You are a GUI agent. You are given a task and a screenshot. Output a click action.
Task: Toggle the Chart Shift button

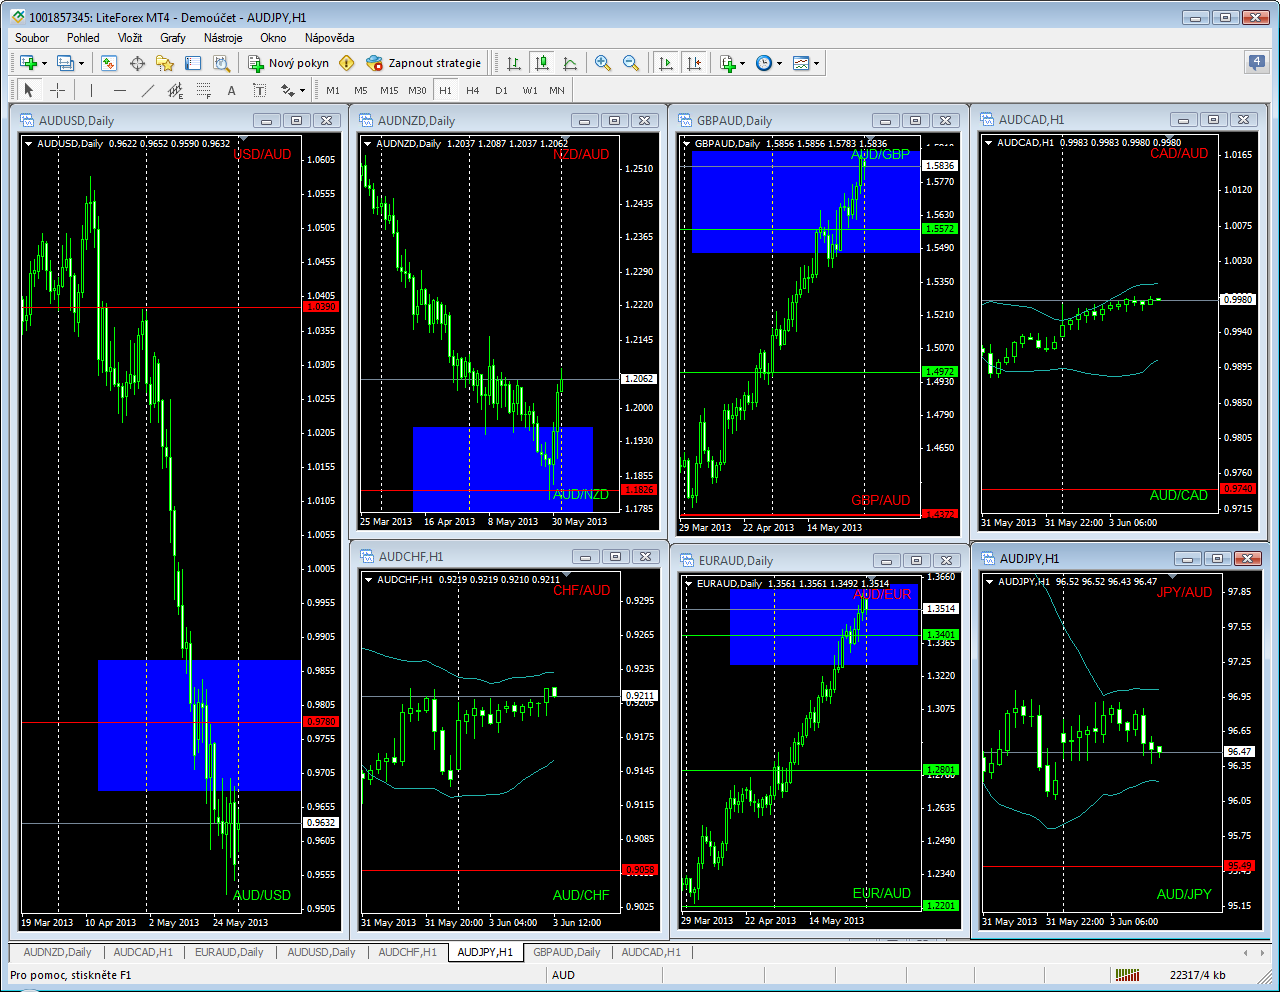coord(694,63)
